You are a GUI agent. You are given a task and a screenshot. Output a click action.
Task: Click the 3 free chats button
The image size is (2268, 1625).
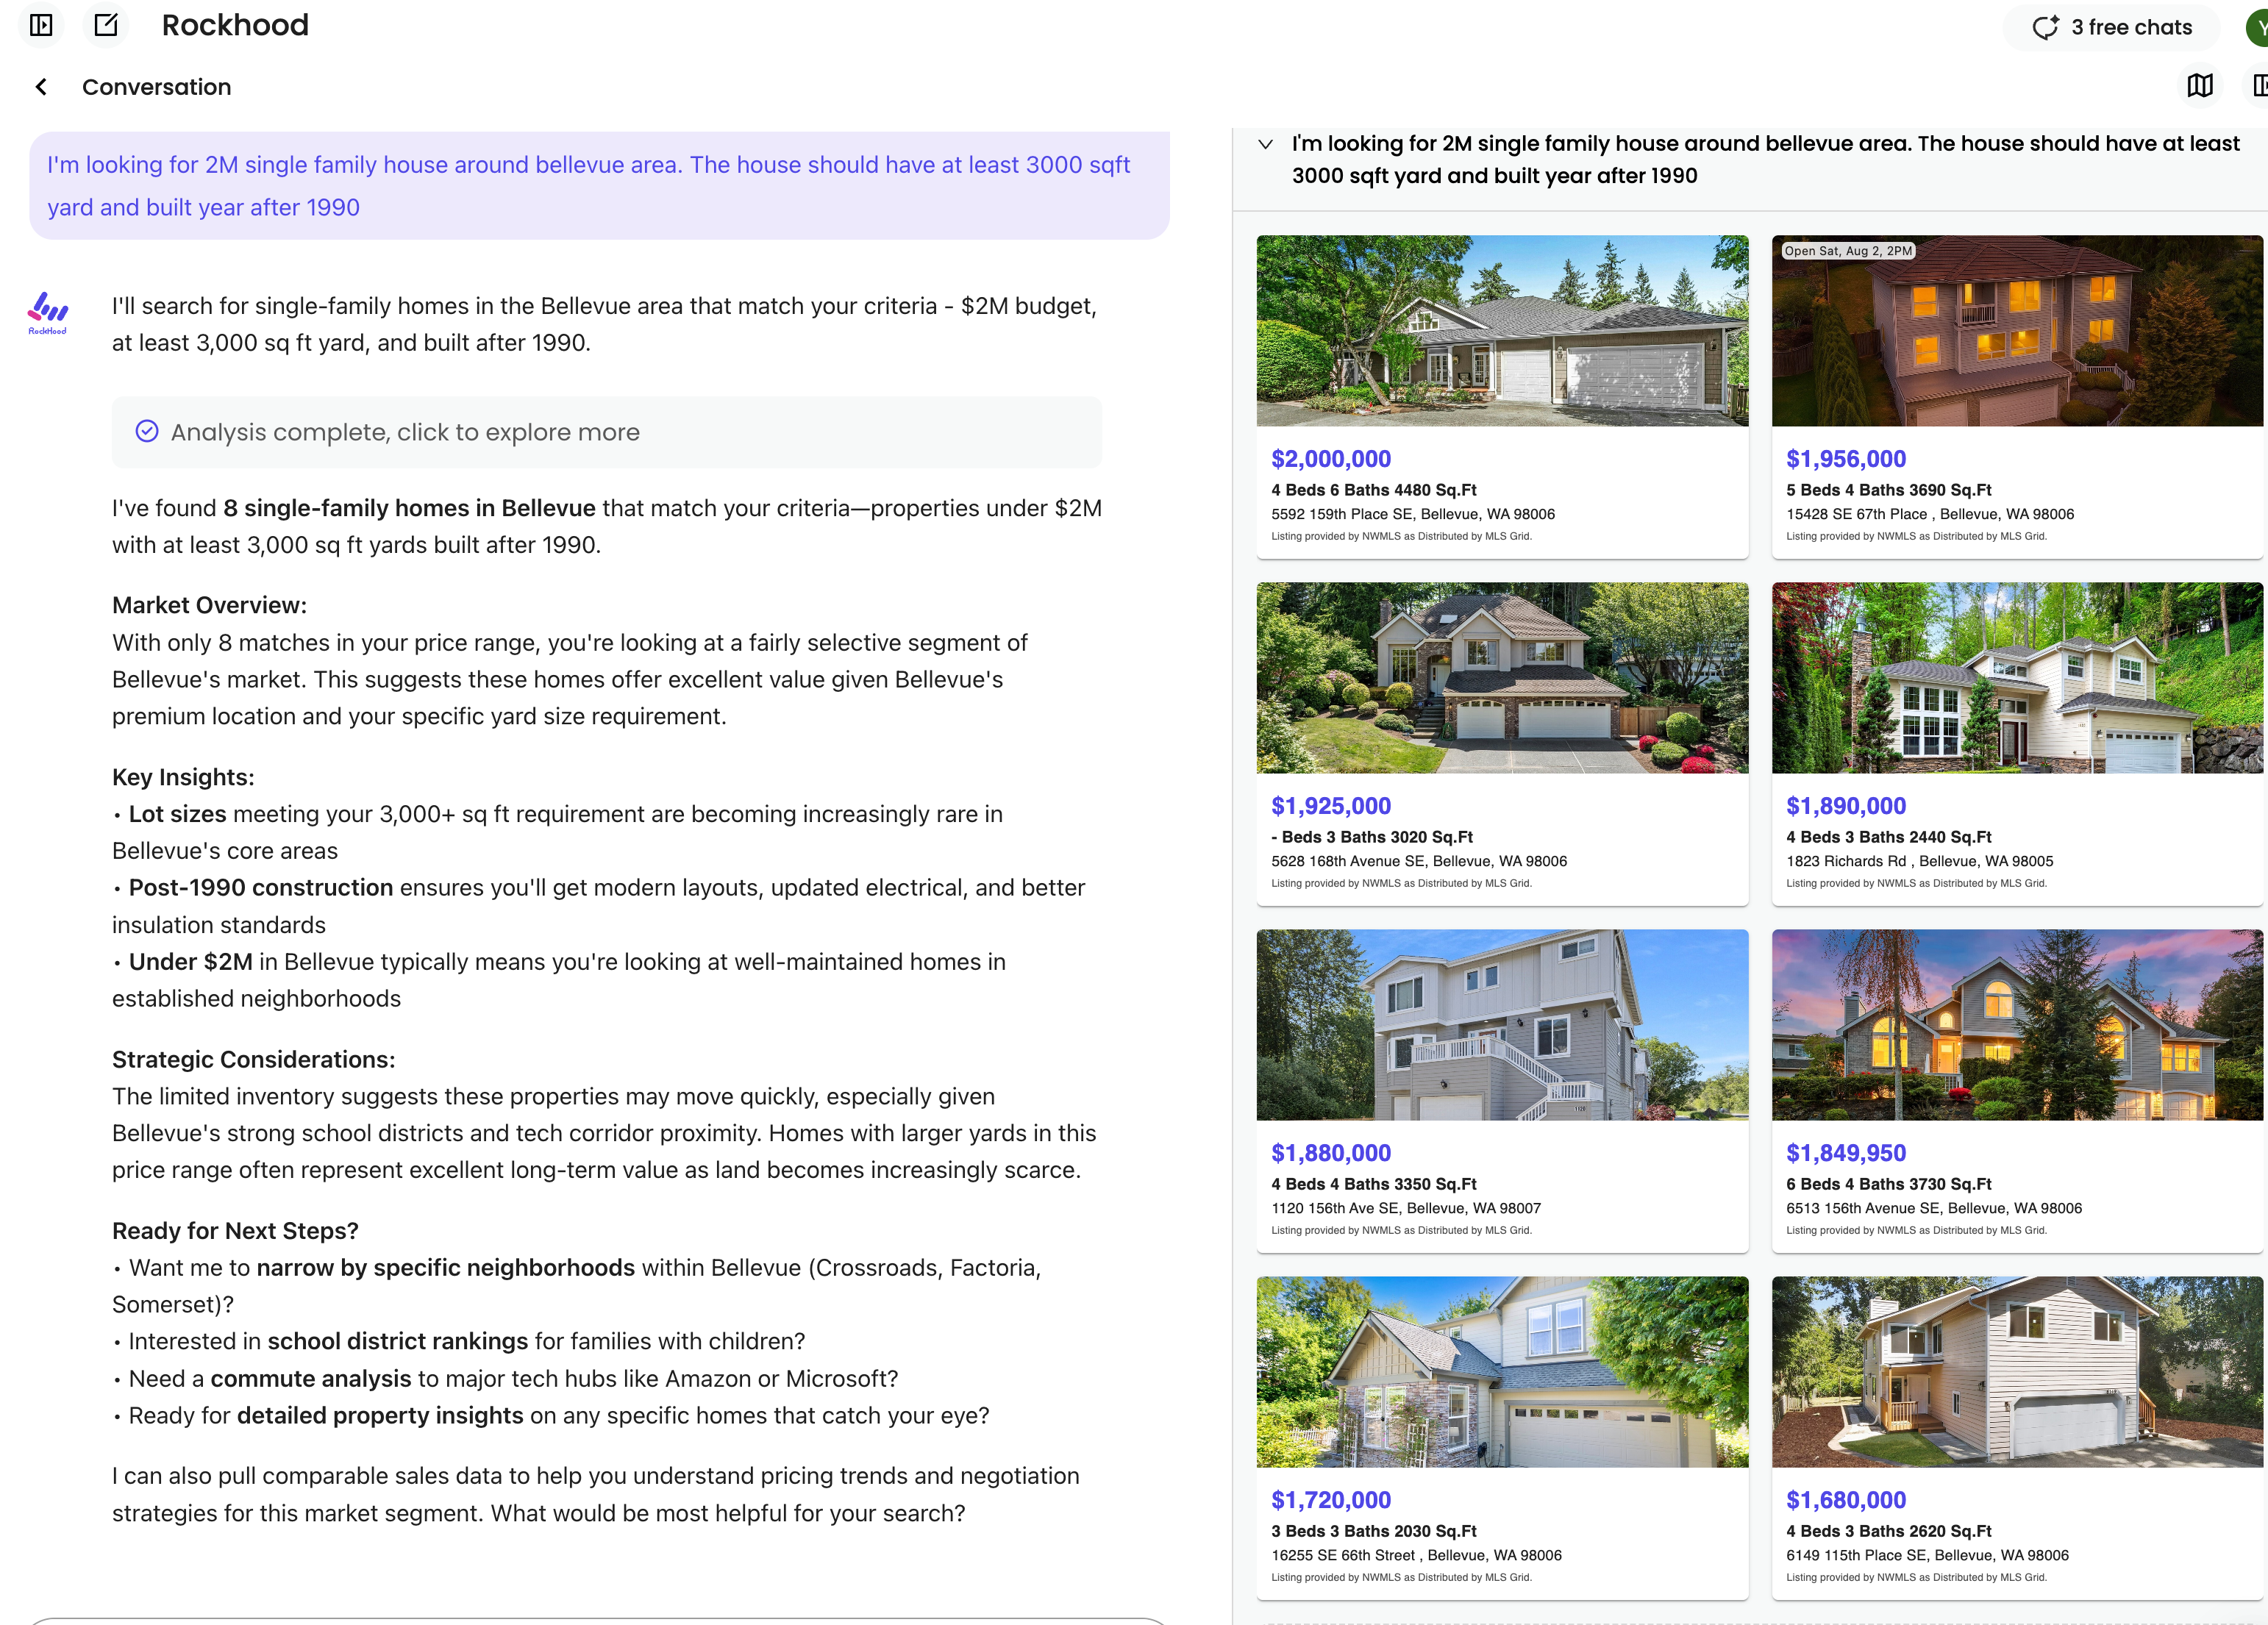point(2112,27)
